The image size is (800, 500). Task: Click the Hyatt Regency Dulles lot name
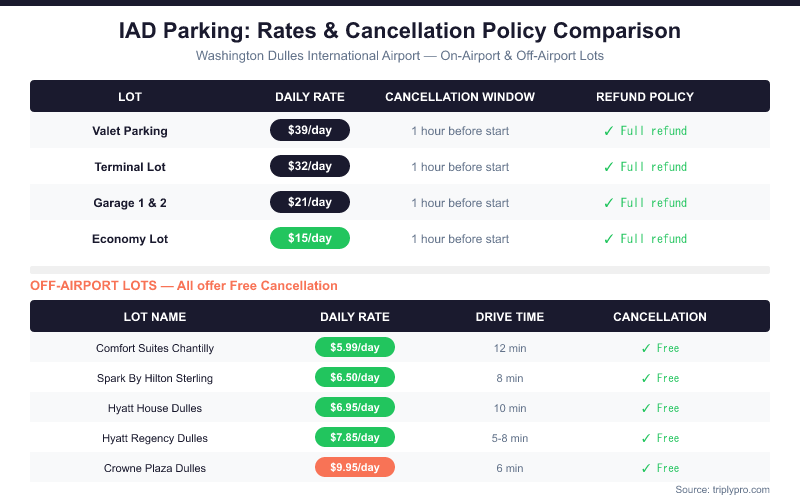(155, 438)
